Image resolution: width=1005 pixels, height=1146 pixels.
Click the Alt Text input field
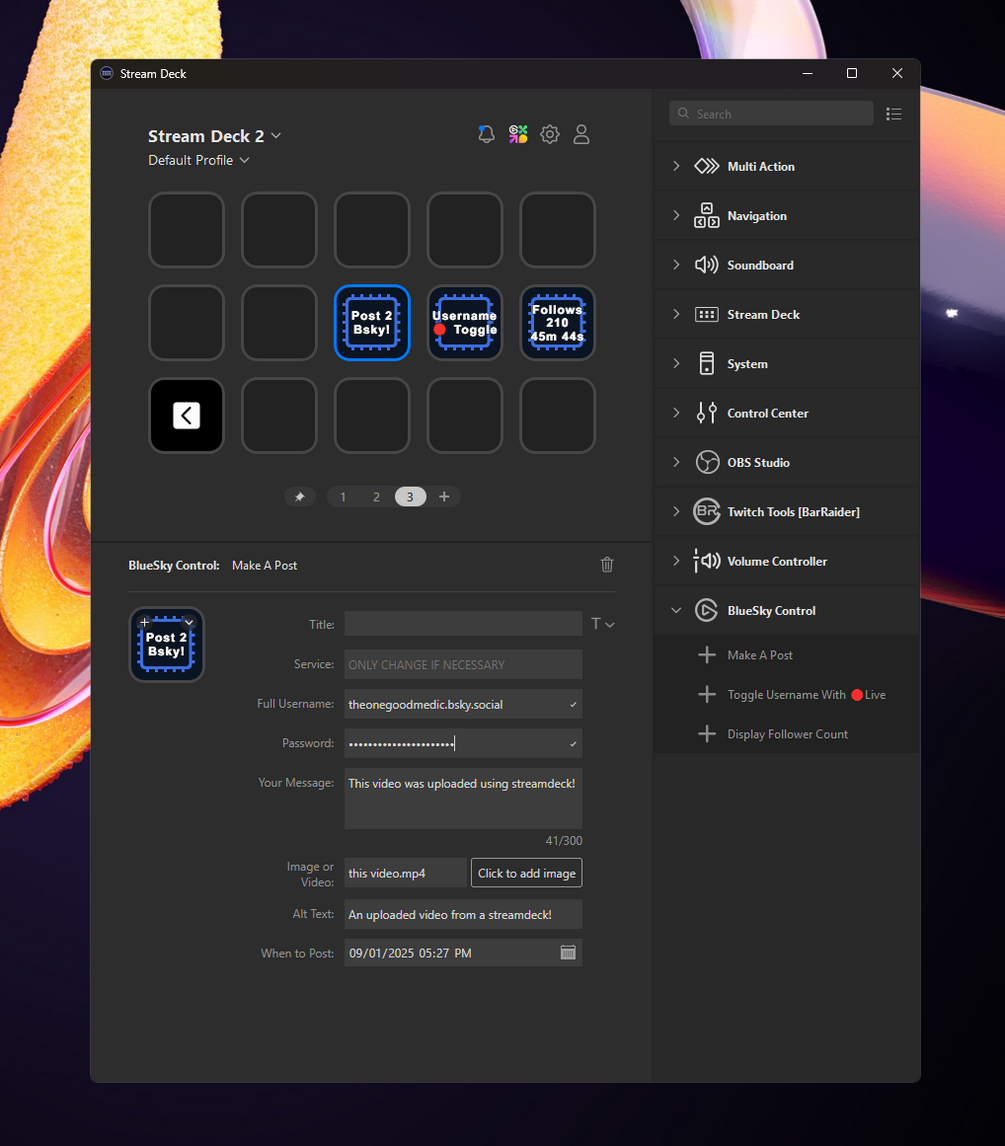click(463, 914)
